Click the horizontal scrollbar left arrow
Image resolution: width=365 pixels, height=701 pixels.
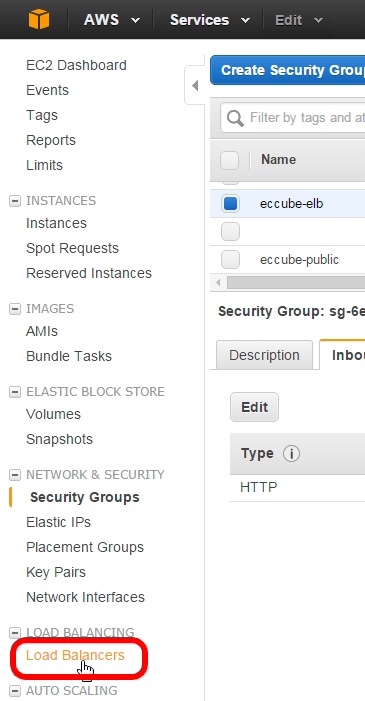pyautogui.click(x=218, y=283)
